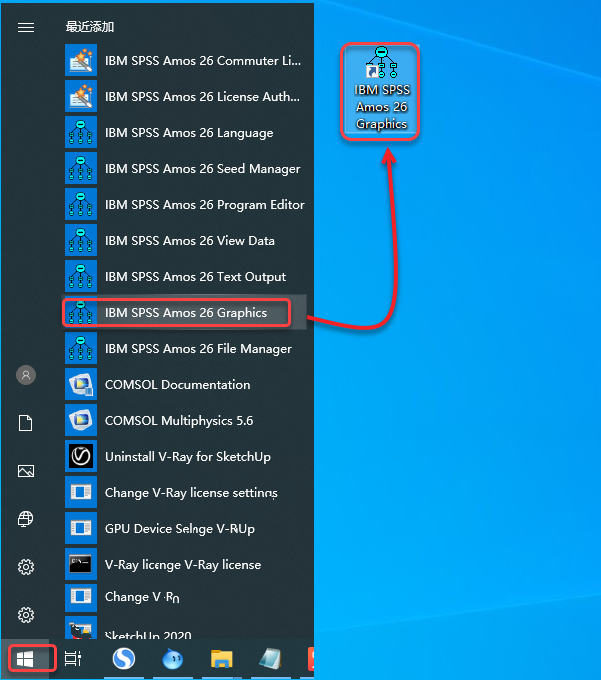The height and width of the screenshot is (680, 601).
Task: Open the upper gear icon in Start sidebar
Action: click(26, 567)
